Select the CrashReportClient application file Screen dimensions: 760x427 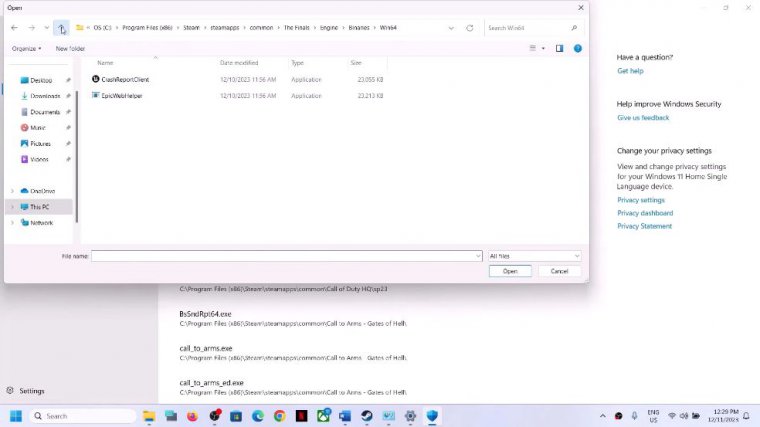tap(125, 79)
